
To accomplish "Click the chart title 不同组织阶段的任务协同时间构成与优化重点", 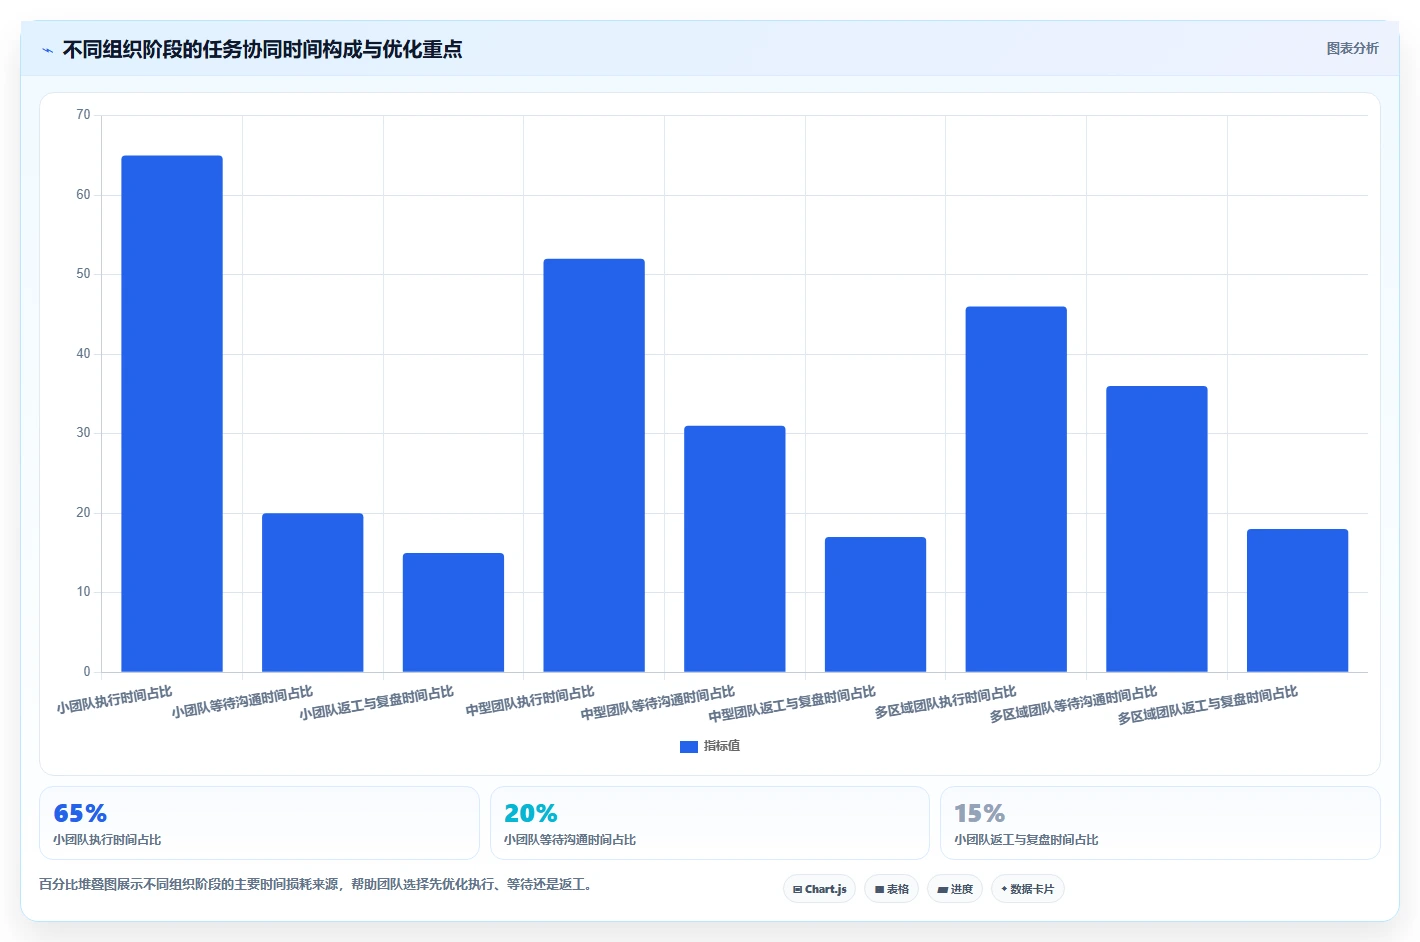I will click(262, 49).
